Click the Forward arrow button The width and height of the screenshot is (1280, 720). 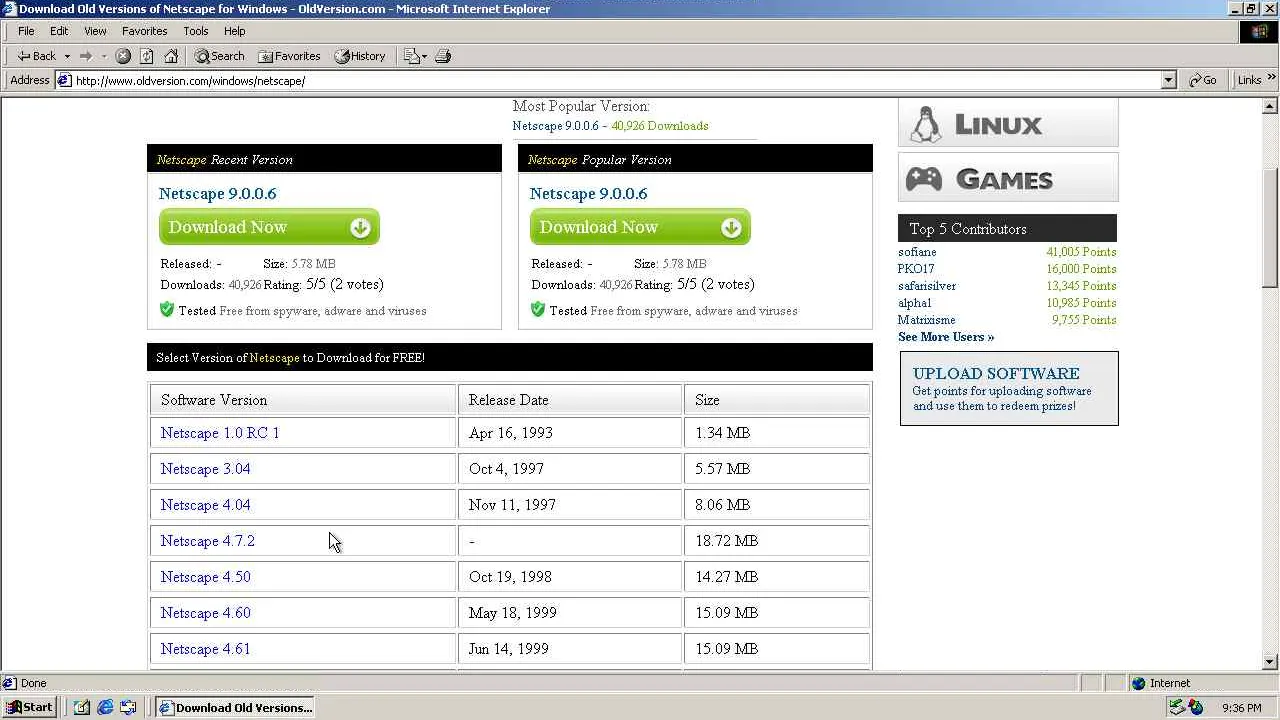tap(86, 56)
